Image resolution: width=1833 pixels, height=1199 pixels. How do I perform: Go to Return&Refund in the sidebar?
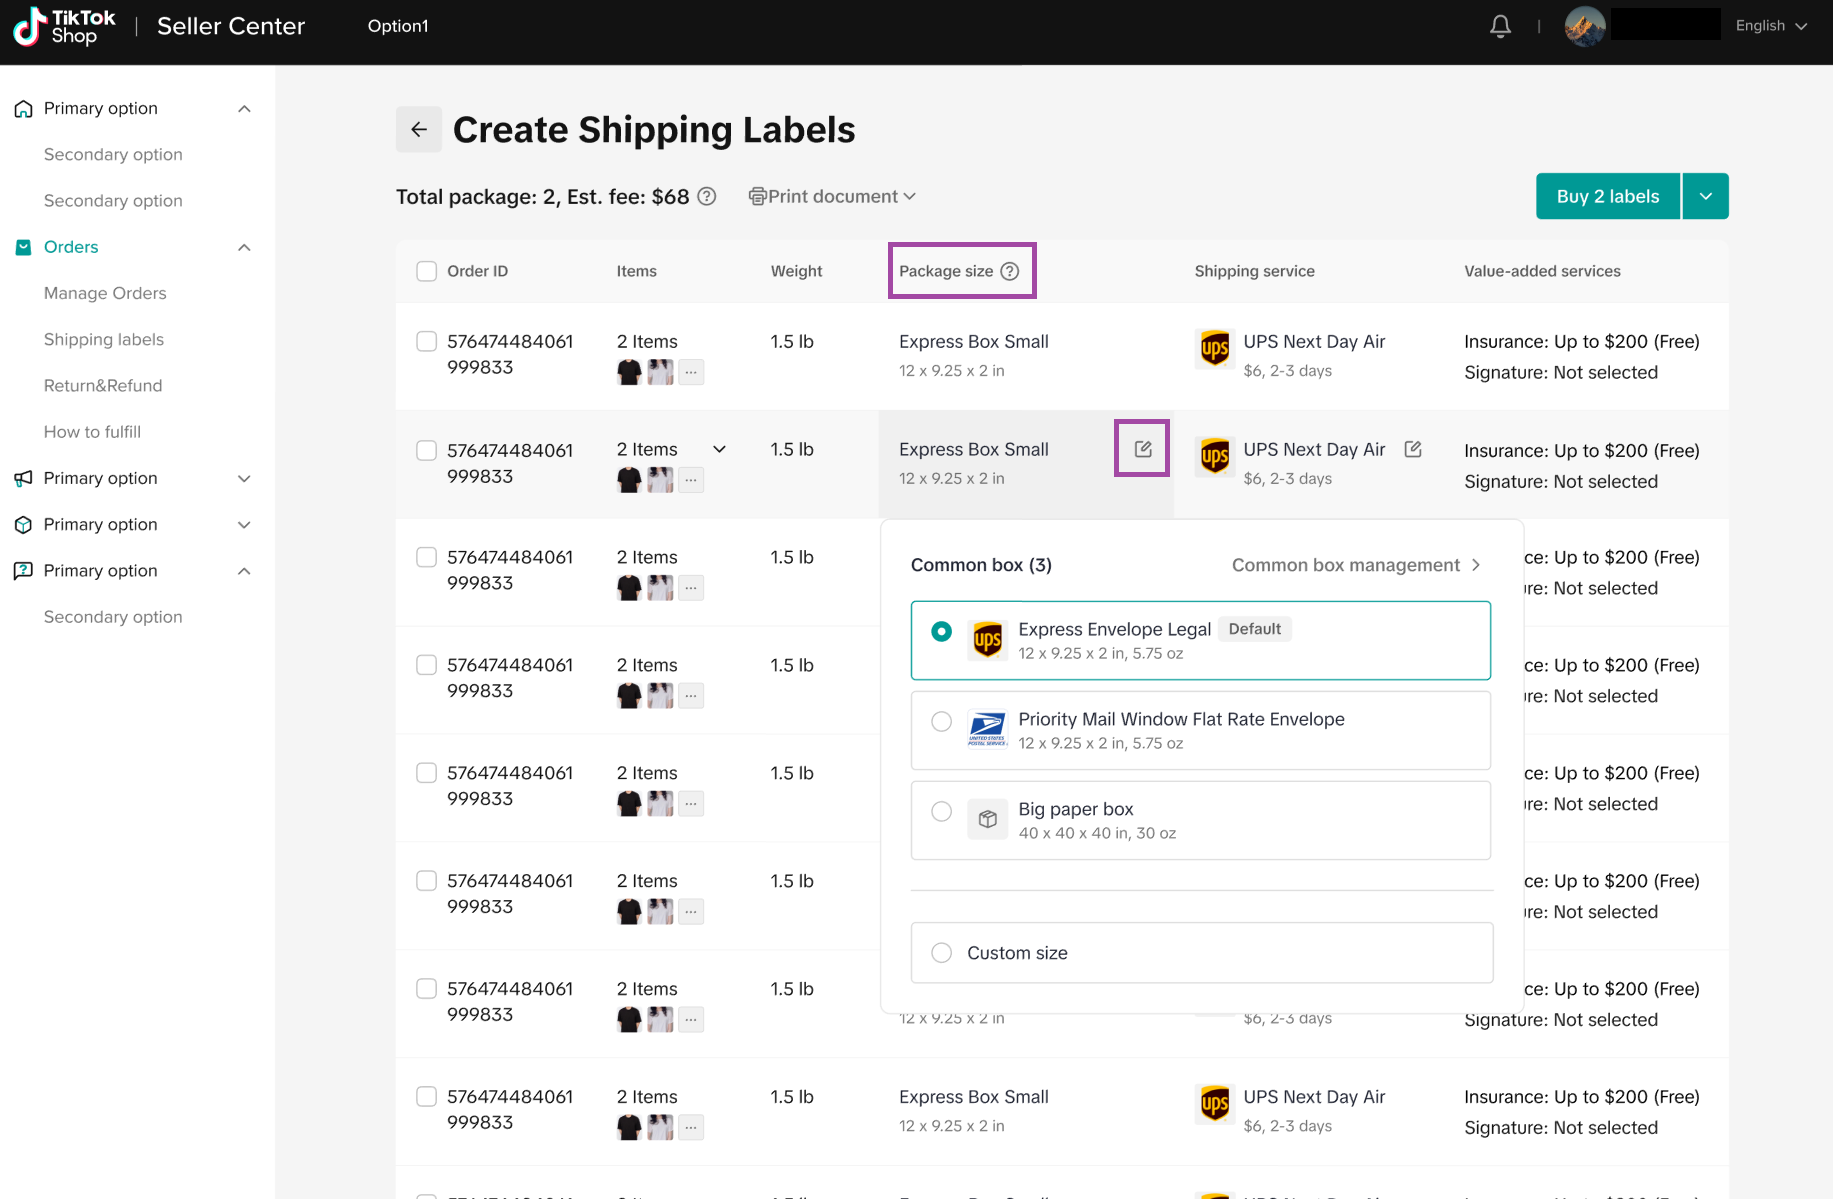[x=103, y=386]
